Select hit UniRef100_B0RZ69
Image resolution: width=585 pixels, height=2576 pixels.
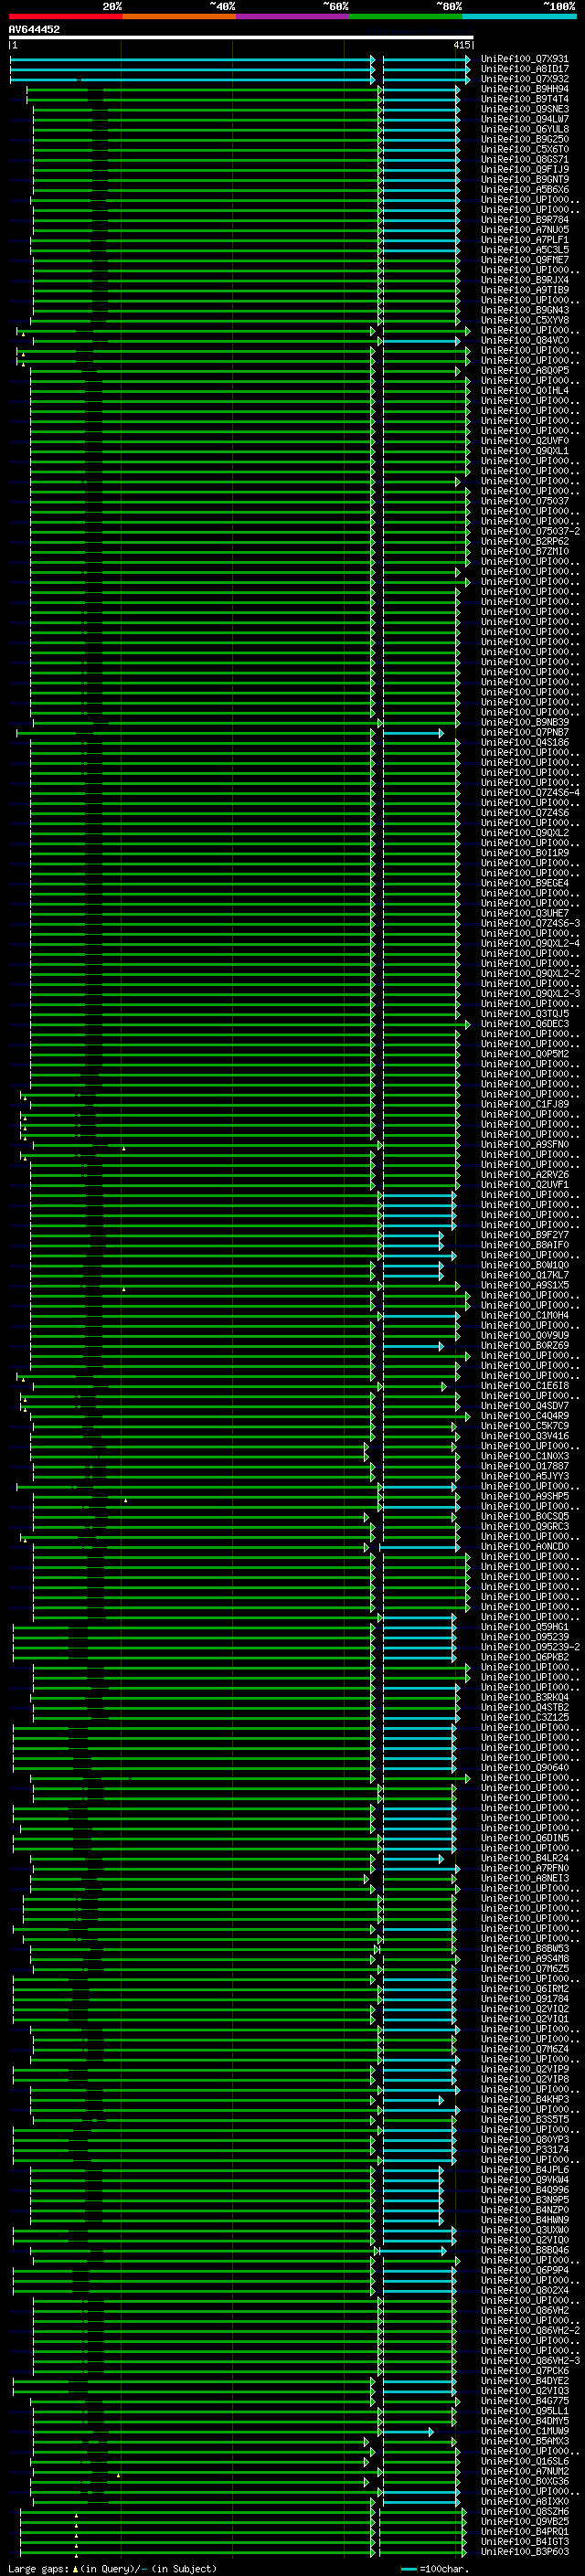[x=525, y=1345]
